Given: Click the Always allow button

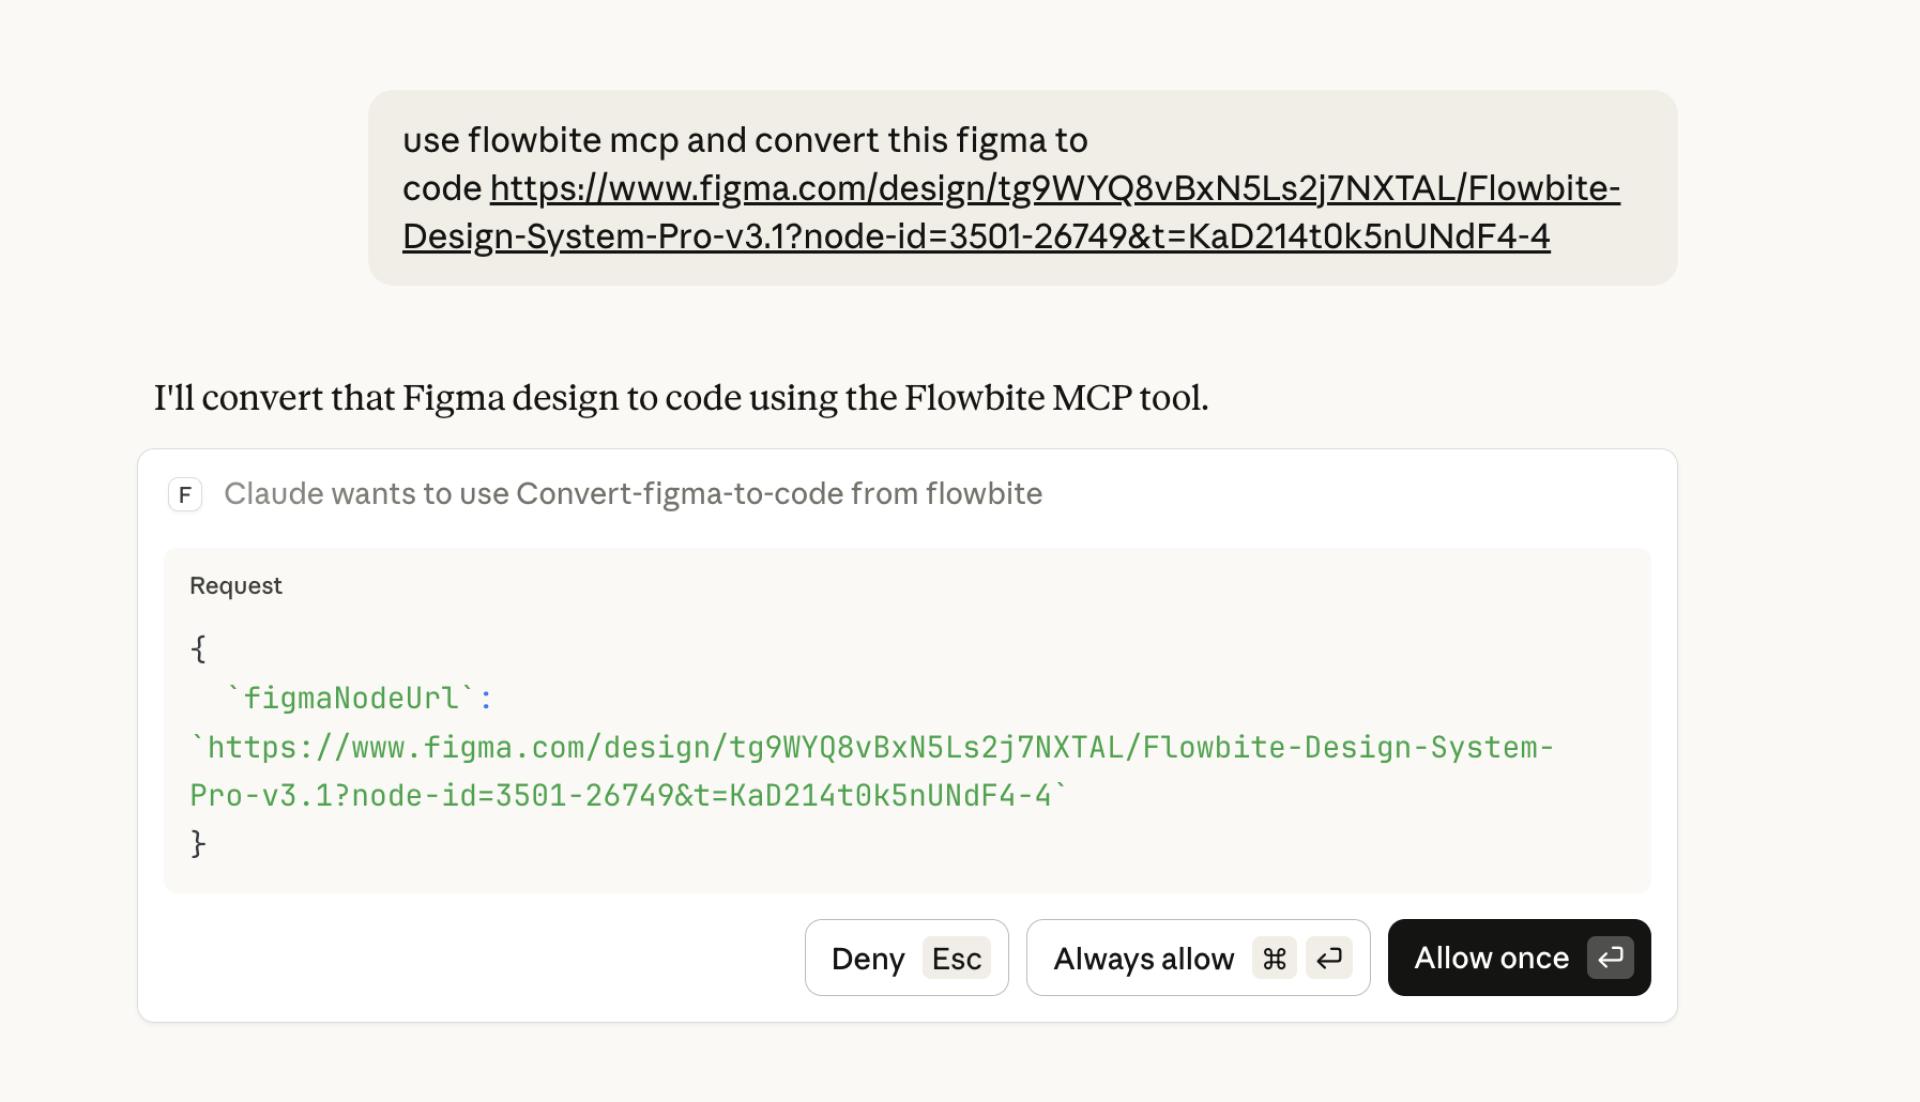Looking at the screenshot, I should click(x=1143, y=958).
